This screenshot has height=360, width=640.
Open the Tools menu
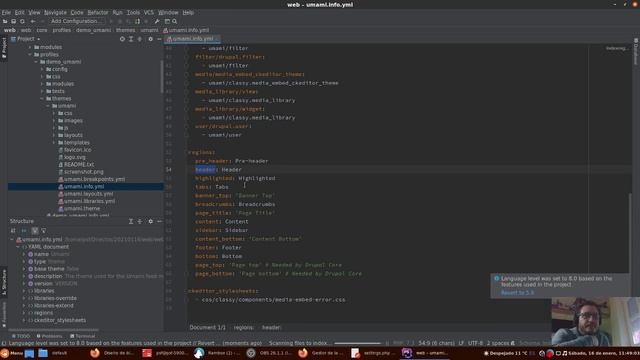[x=133, y=13]
